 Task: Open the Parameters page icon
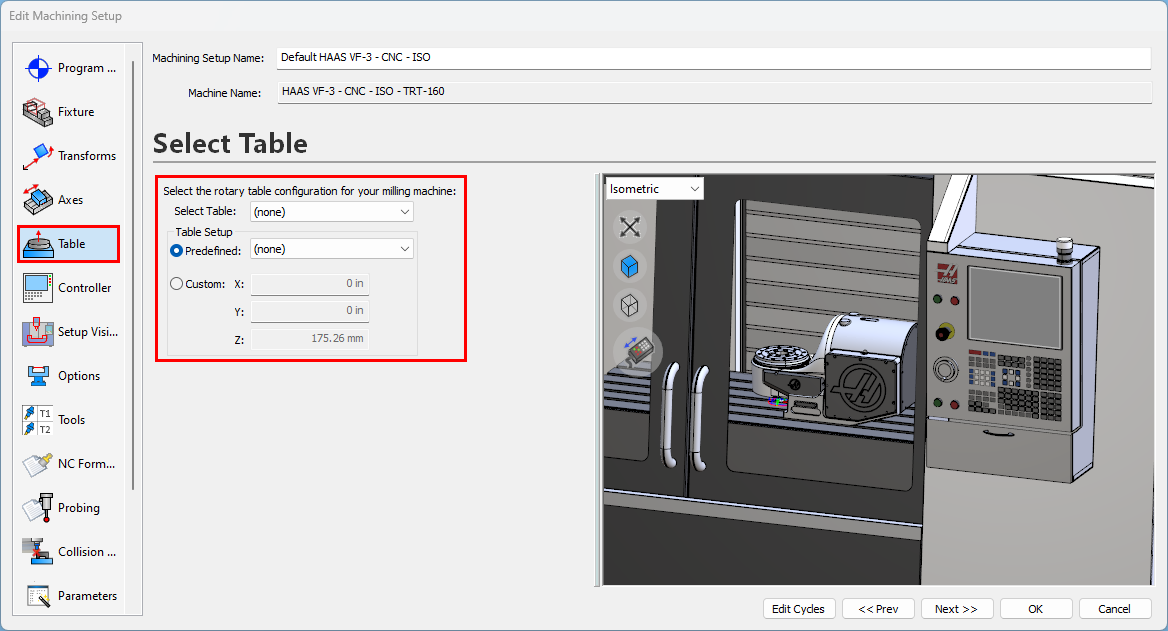point(37,595)
